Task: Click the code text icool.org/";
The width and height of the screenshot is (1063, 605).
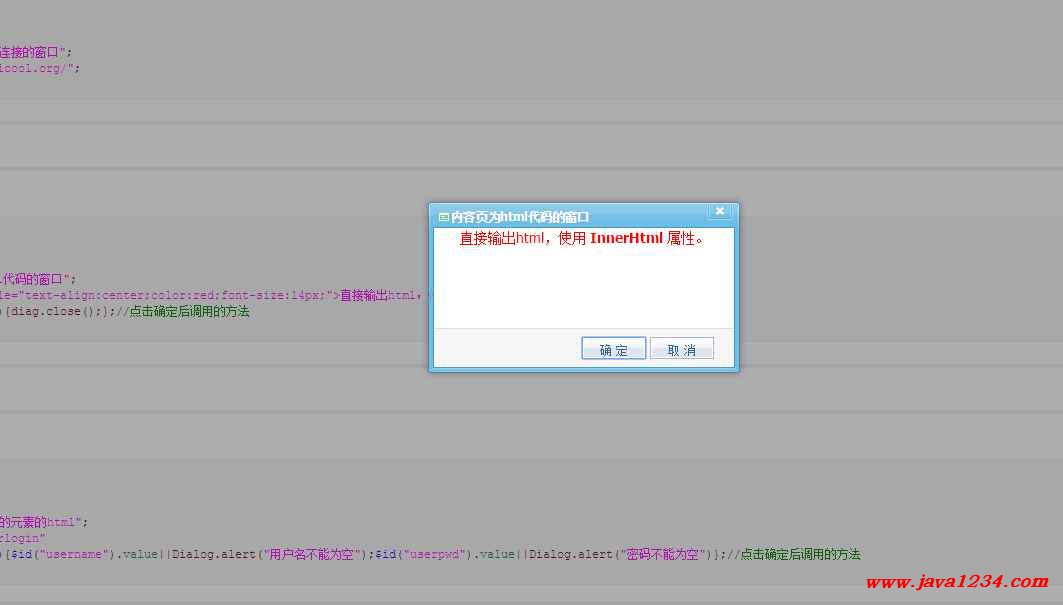Action: click(40, 68)
